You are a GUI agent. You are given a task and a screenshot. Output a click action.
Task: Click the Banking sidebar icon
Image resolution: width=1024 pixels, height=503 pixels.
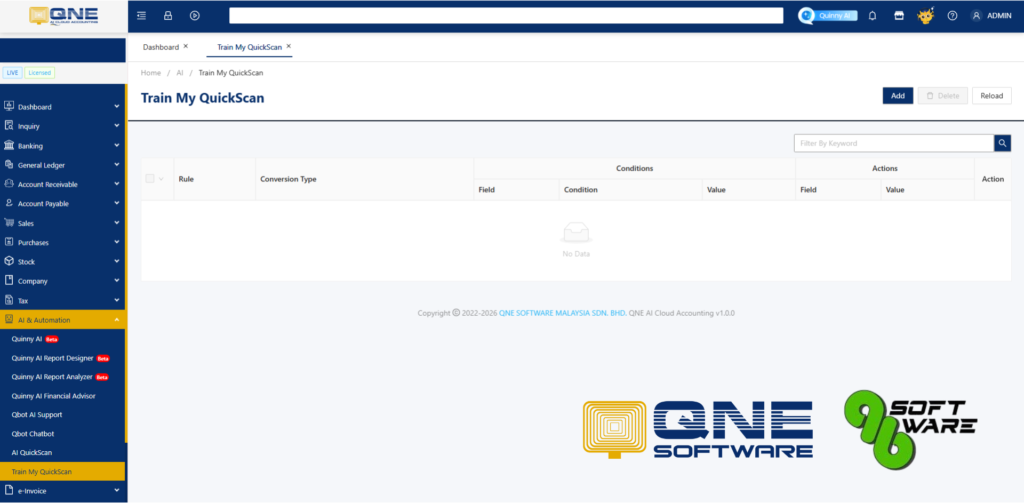[x=9, y=145]
